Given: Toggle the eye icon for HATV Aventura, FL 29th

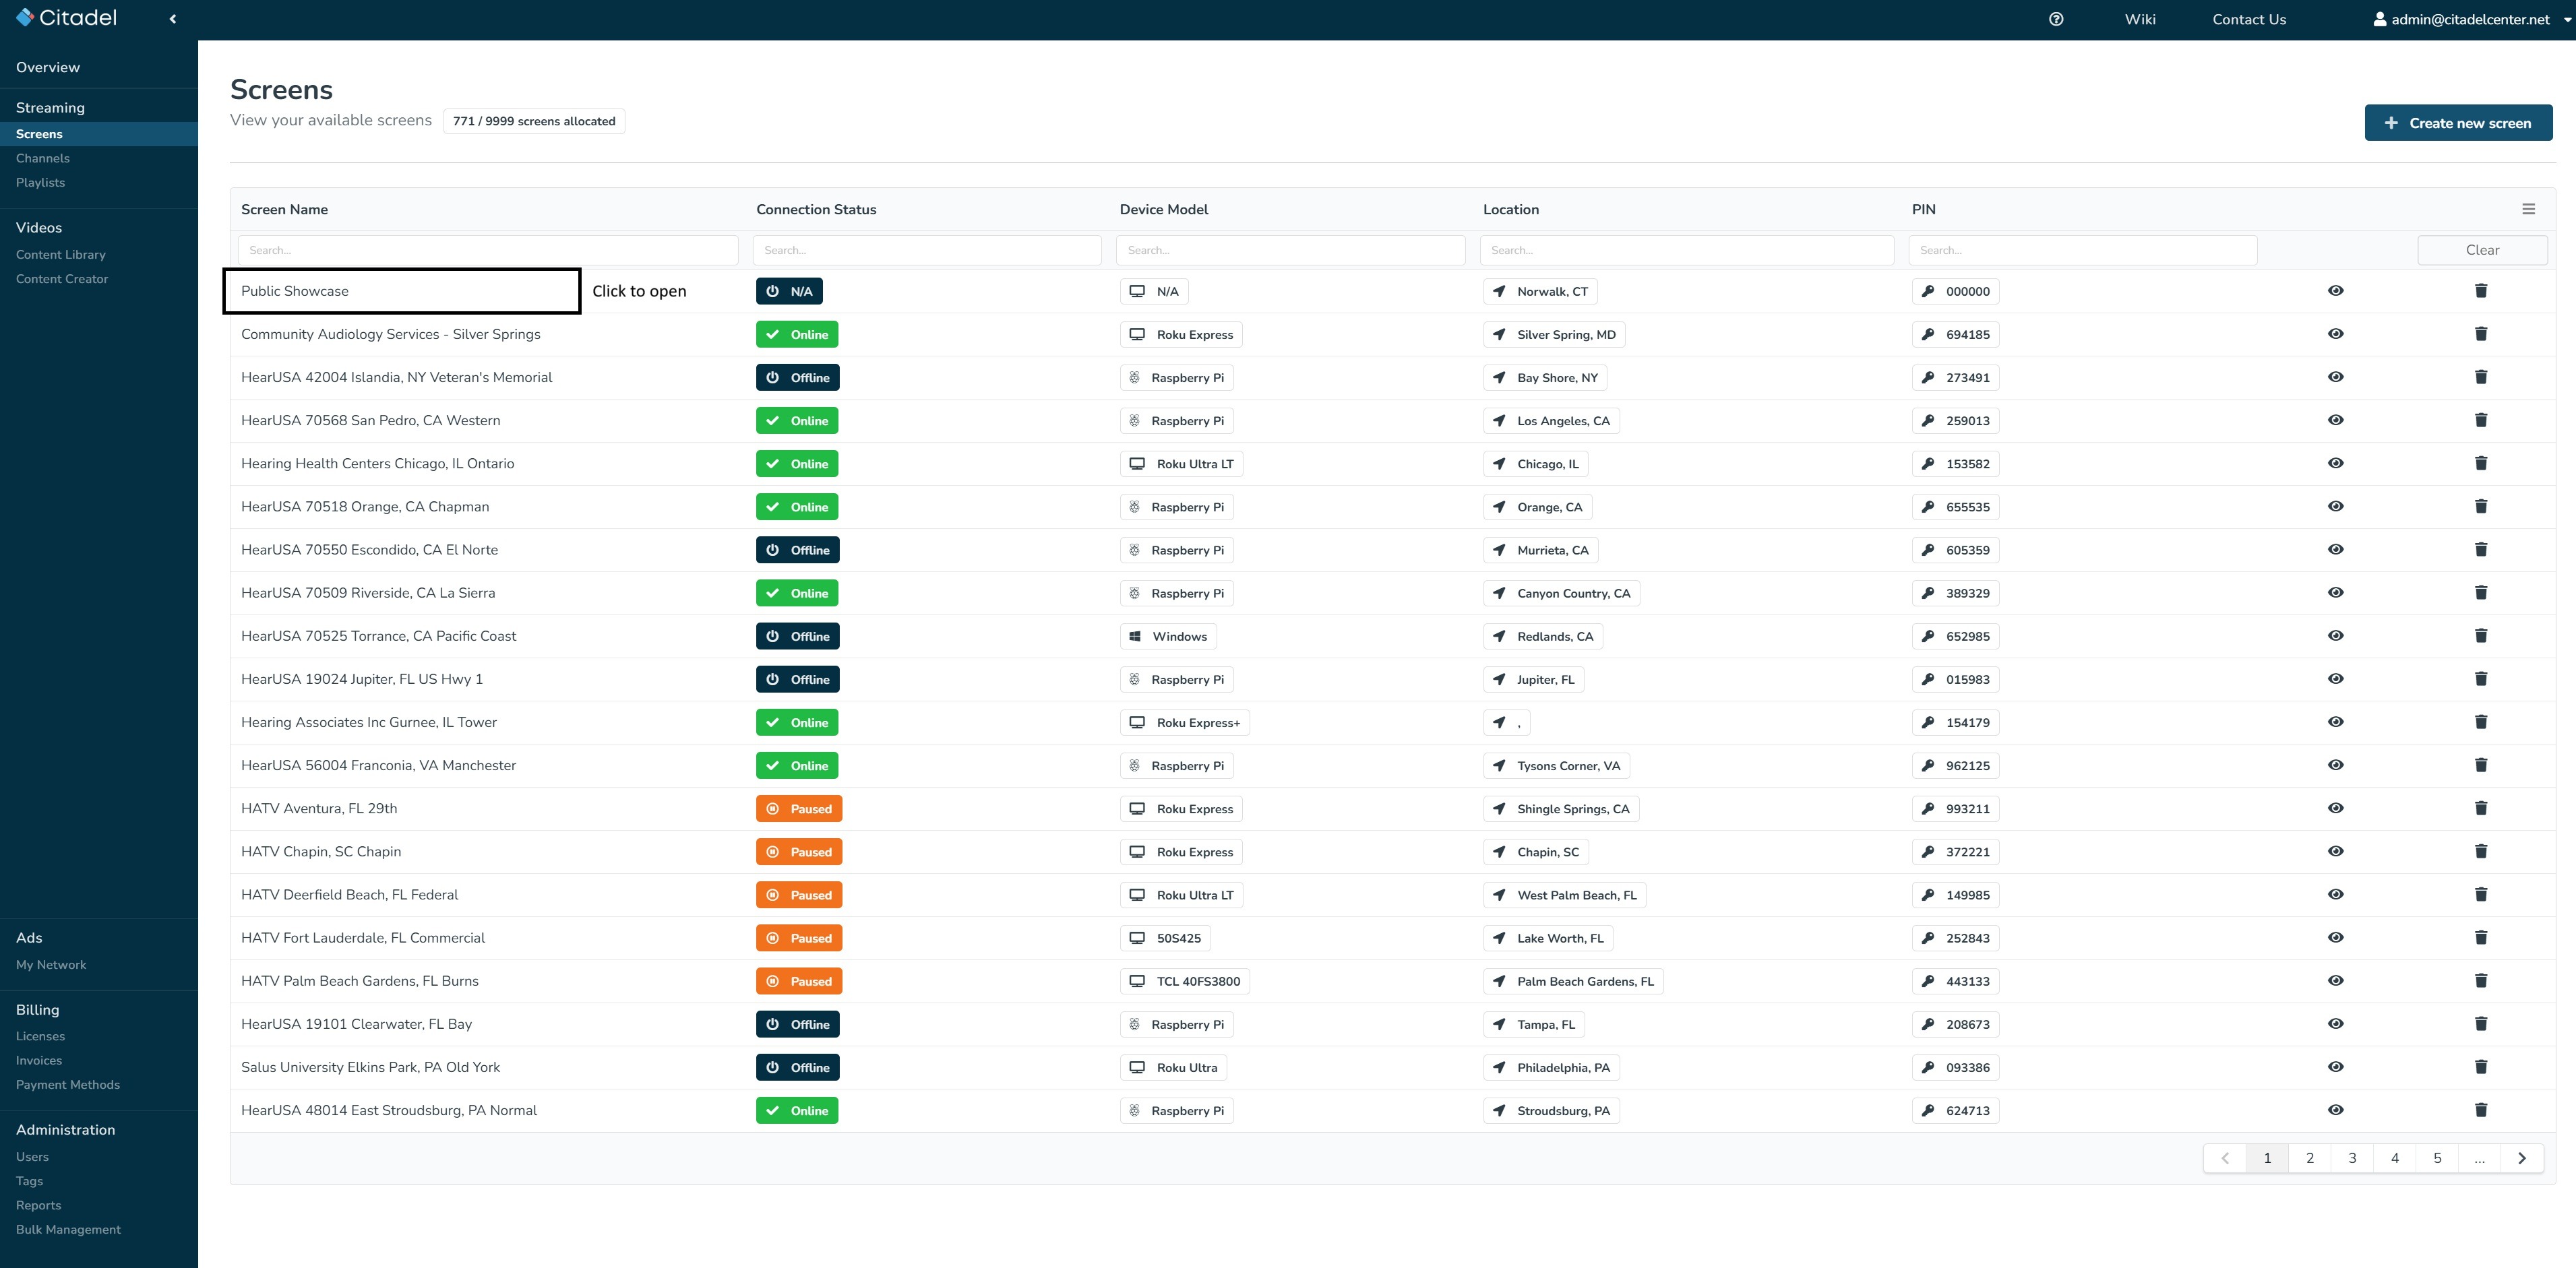Looking at the screenshot, I should tap(2335, 808).
